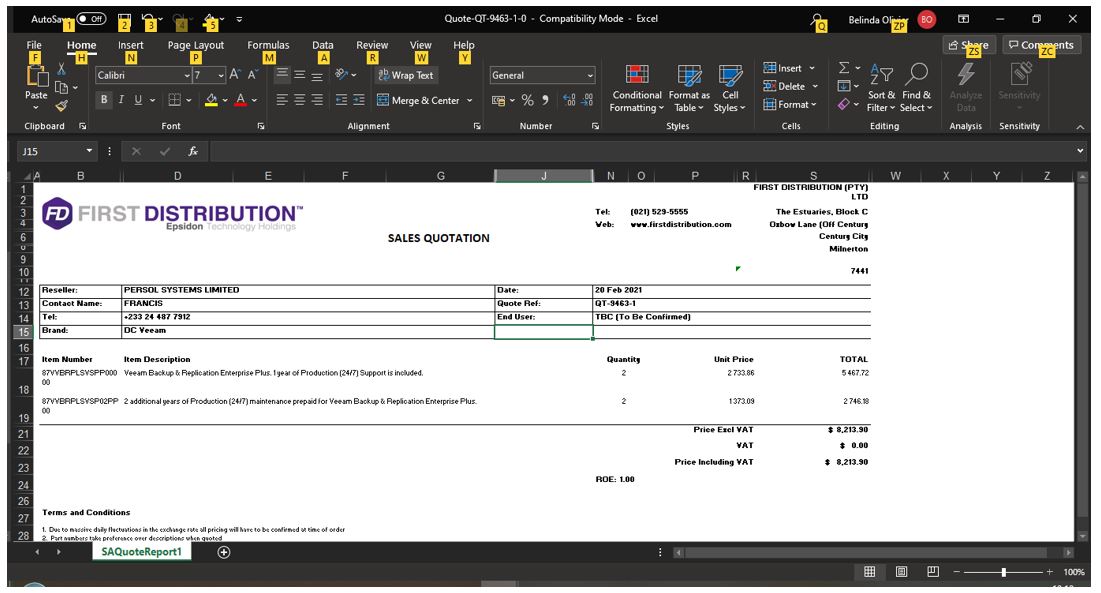Screen dimensions: 1101x593
Task: Click the Conditional Formatting icon
Action: coord(636,75)
